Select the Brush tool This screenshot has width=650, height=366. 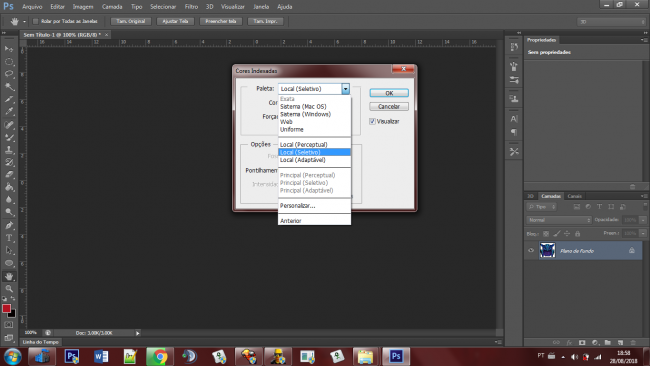tap(9, 137)
